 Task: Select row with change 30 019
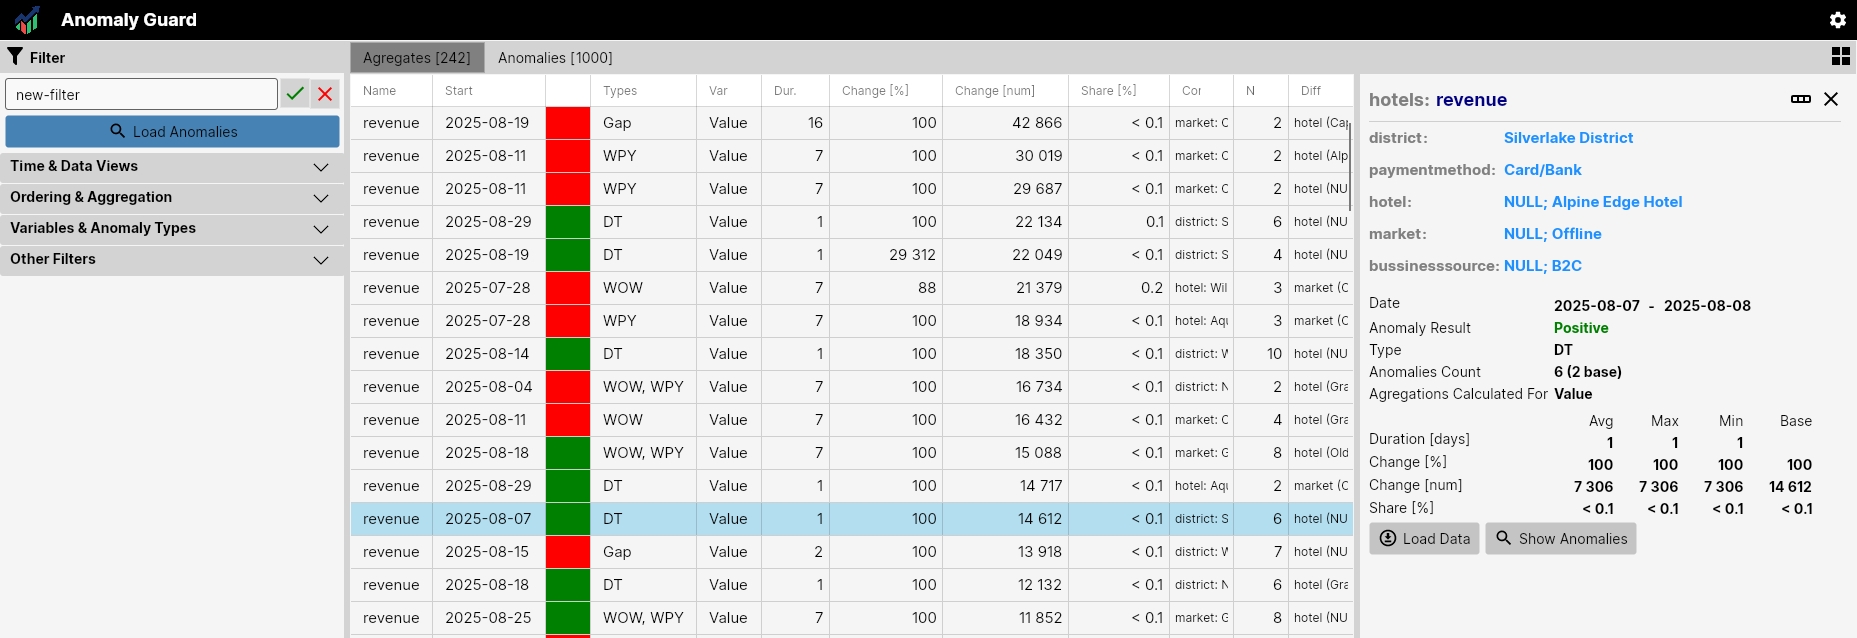[851, 156]
